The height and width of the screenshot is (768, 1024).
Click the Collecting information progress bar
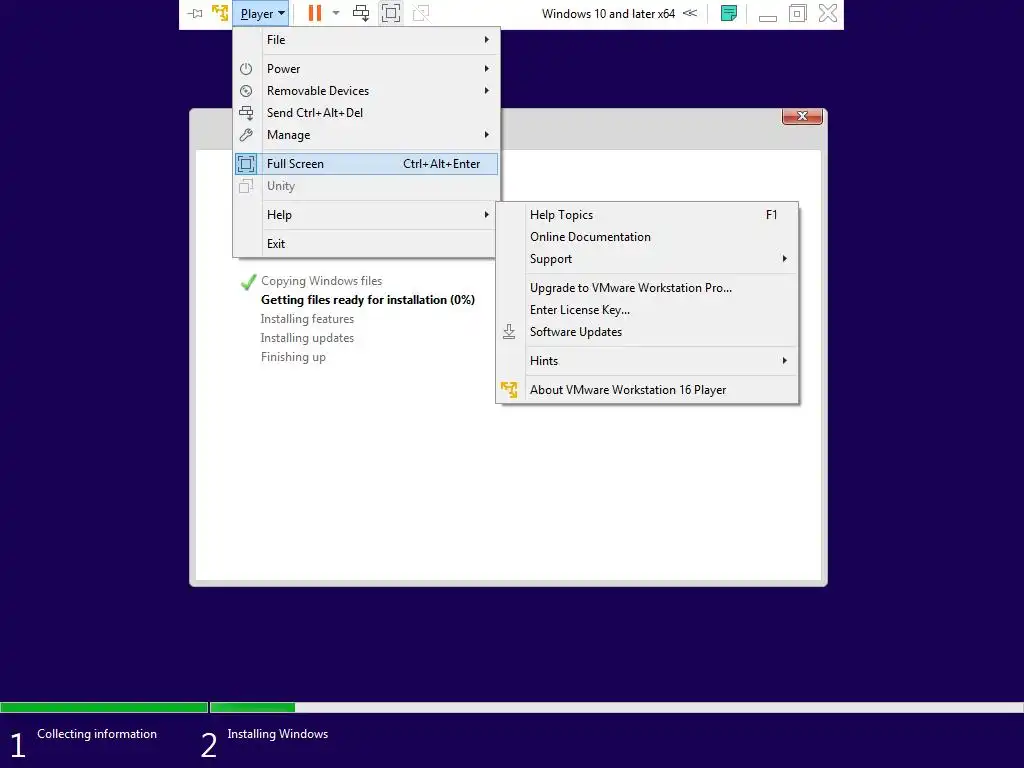(x=104, y=707)
